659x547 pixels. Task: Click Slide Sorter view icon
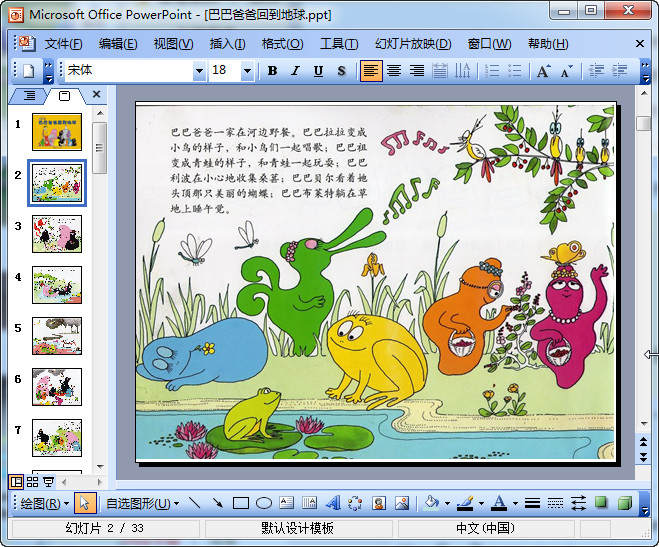32,481
